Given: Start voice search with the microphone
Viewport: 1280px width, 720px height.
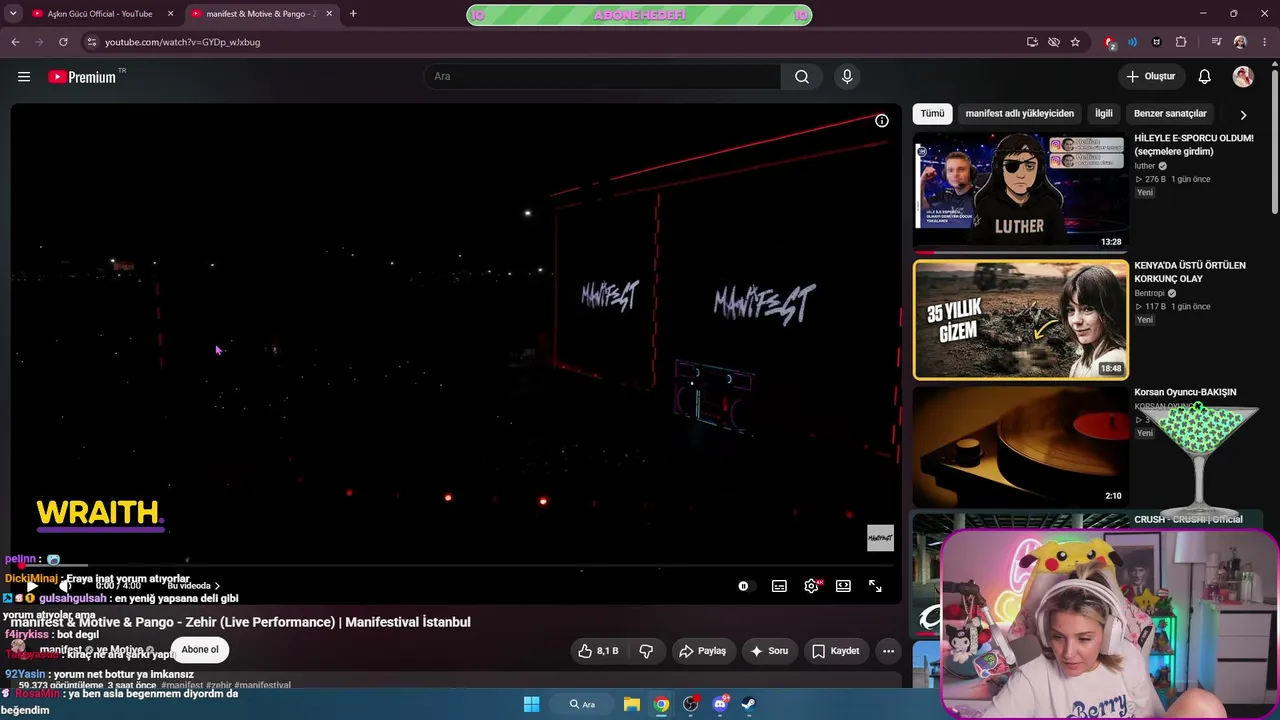Looking at the screenshot, I should pyautogui.click(x=847, y=77).
